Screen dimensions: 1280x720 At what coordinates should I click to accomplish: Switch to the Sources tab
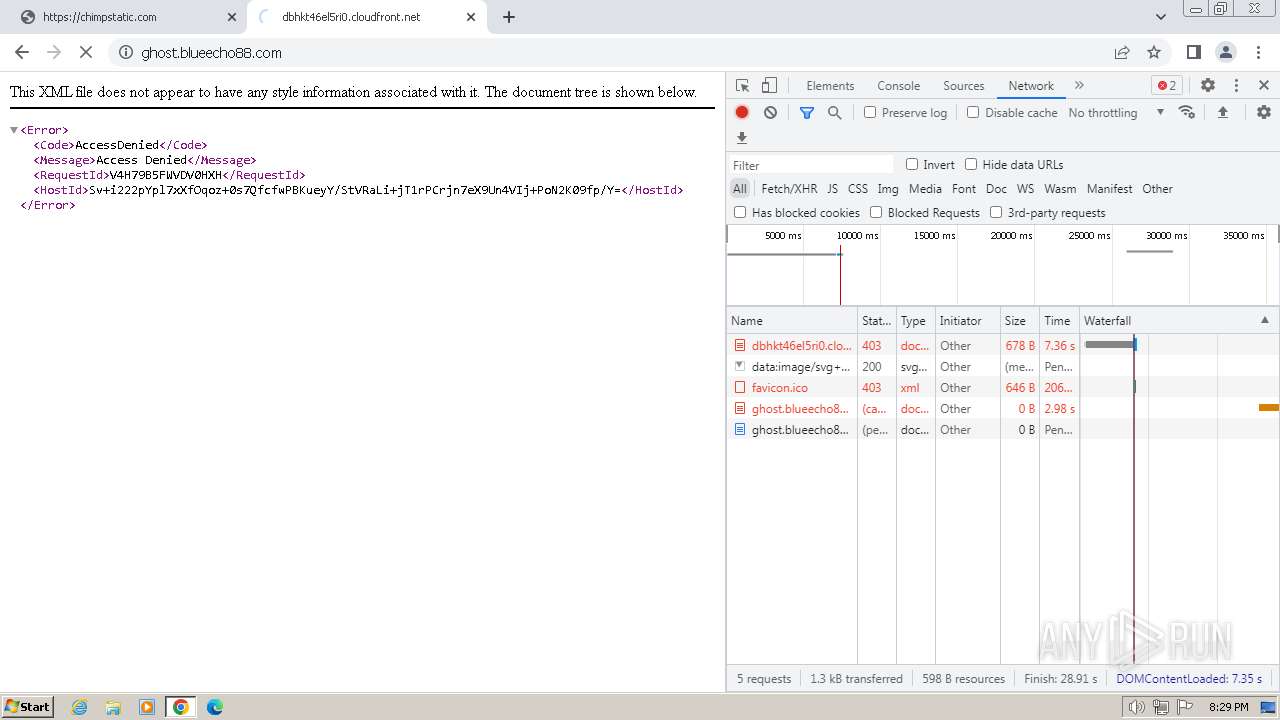[x=964, y=86]
